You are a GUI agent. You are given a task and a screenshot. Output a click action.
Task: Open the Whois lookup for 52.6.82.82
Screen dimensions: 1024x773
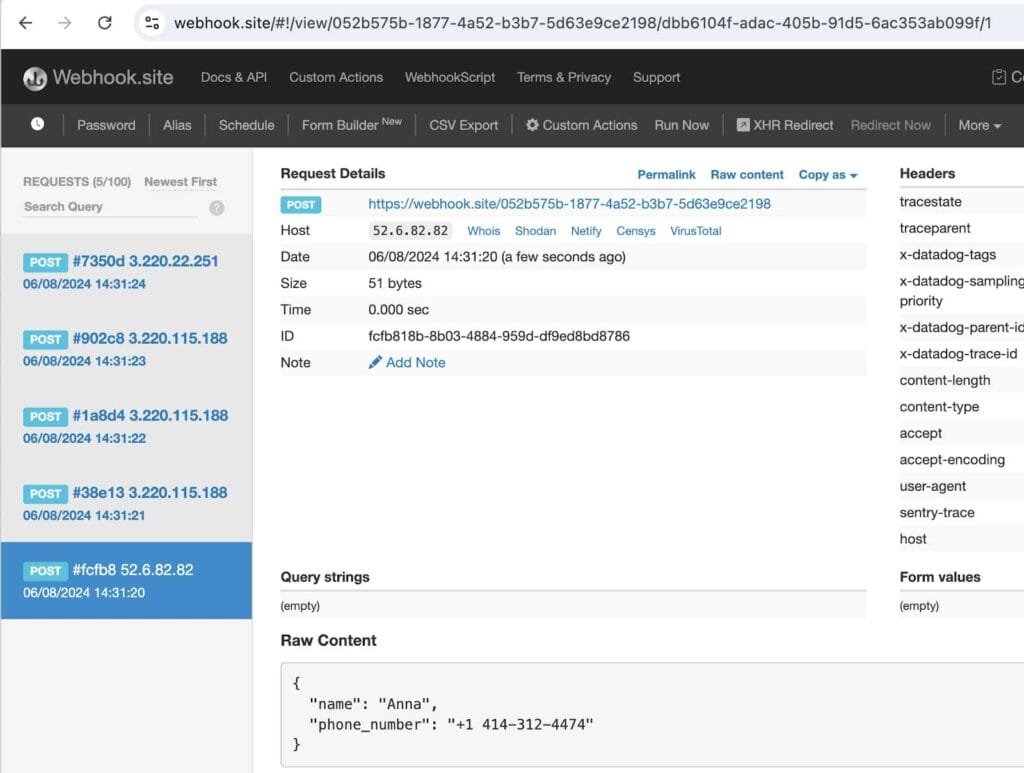click(483, 231)
